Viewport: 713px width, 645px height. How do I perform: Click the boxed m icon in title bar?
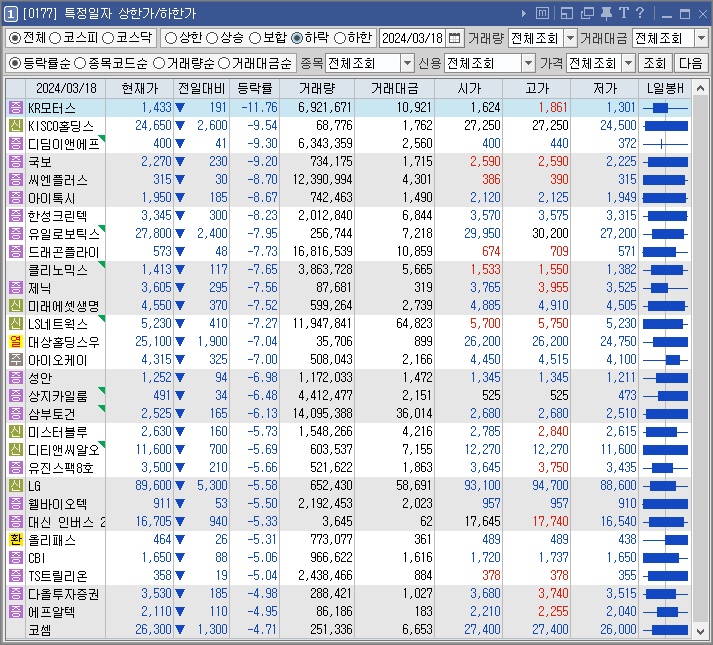542,13
